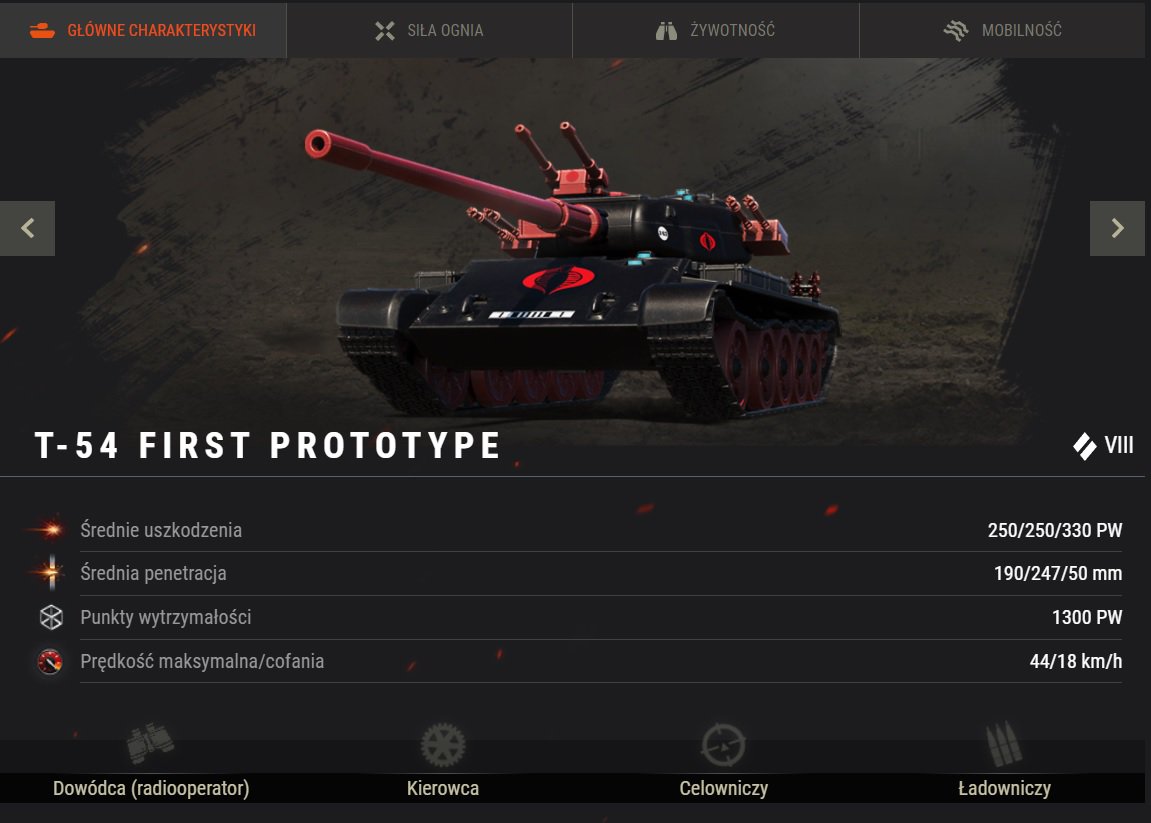Show the previous tank with left arrow
1151x823 pixels.
tap(27, 228)
